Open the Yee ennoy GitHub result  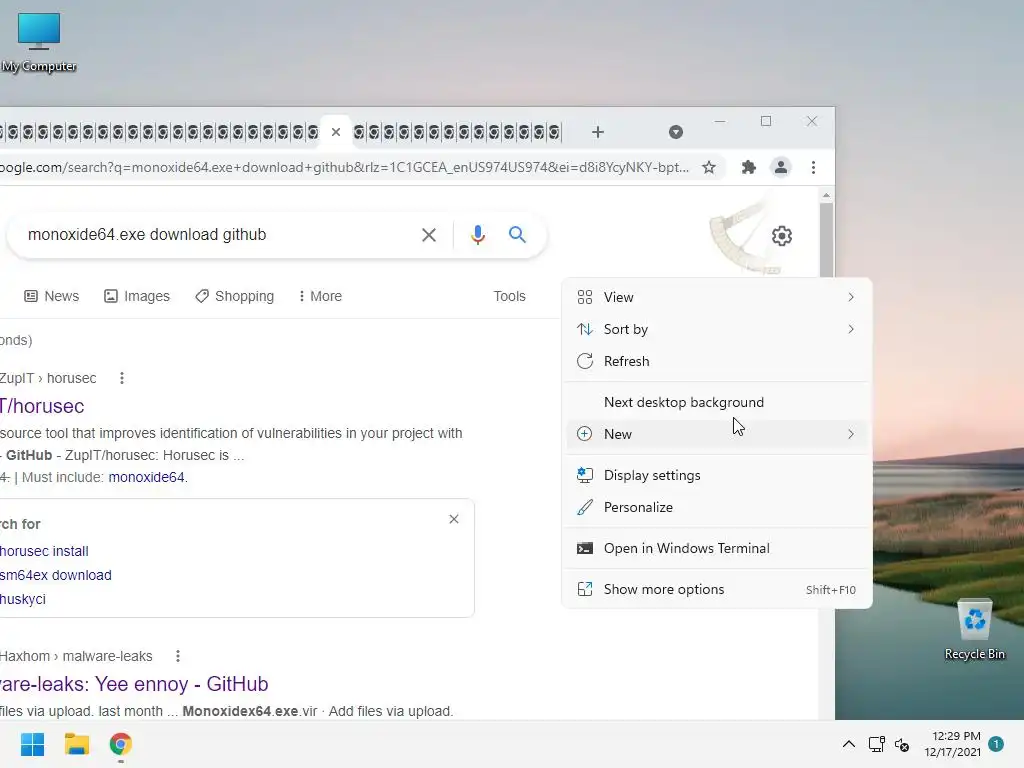(x=134, y=684)
